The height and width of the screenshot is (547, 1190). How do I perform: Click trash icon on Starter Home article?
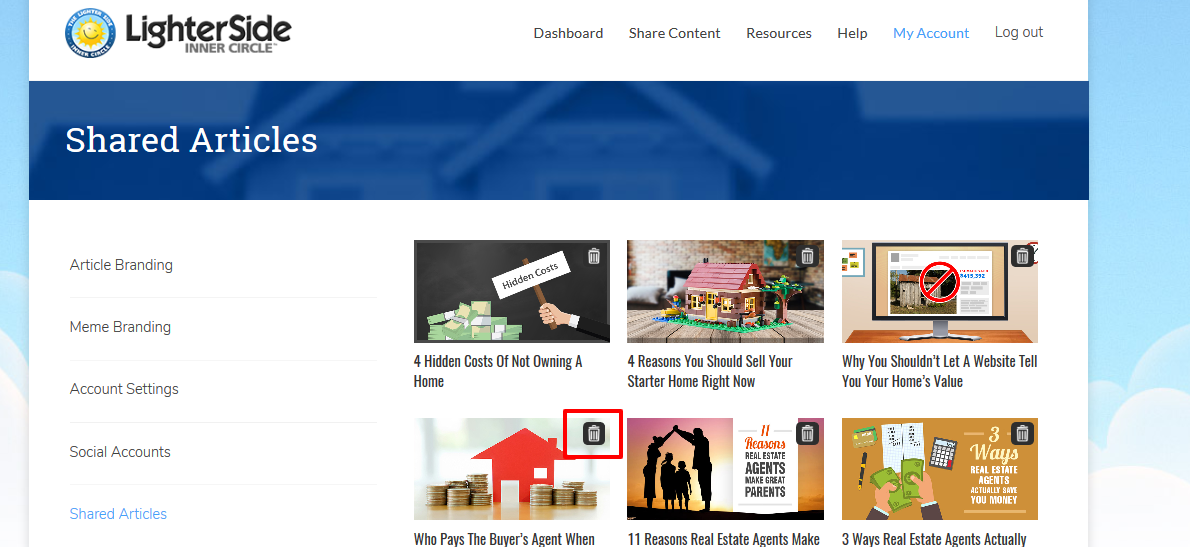808,256
